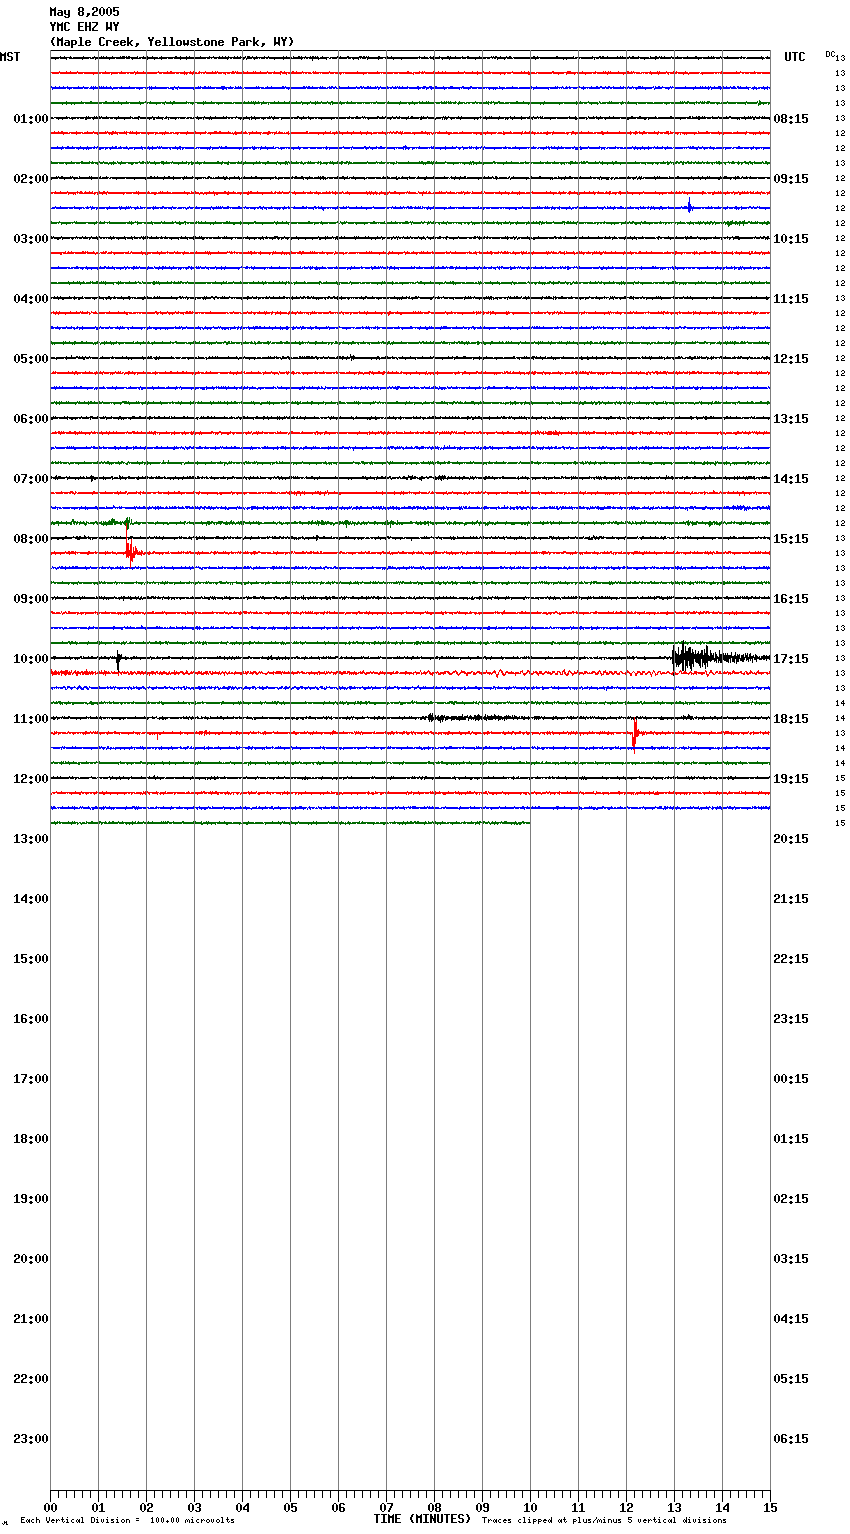Click the '08:00' MST hour label
The width and height of the screenshot is (850, 1534).
point(31,539)
